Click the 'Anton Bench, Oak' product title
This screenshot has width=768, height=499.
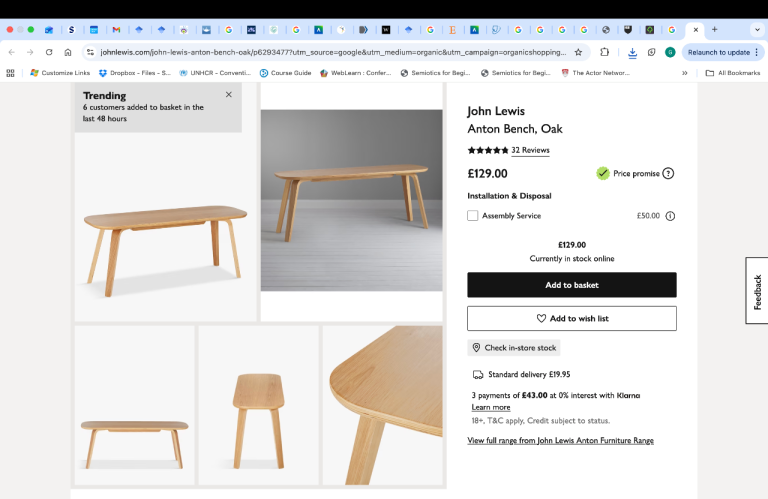[515, 129]
